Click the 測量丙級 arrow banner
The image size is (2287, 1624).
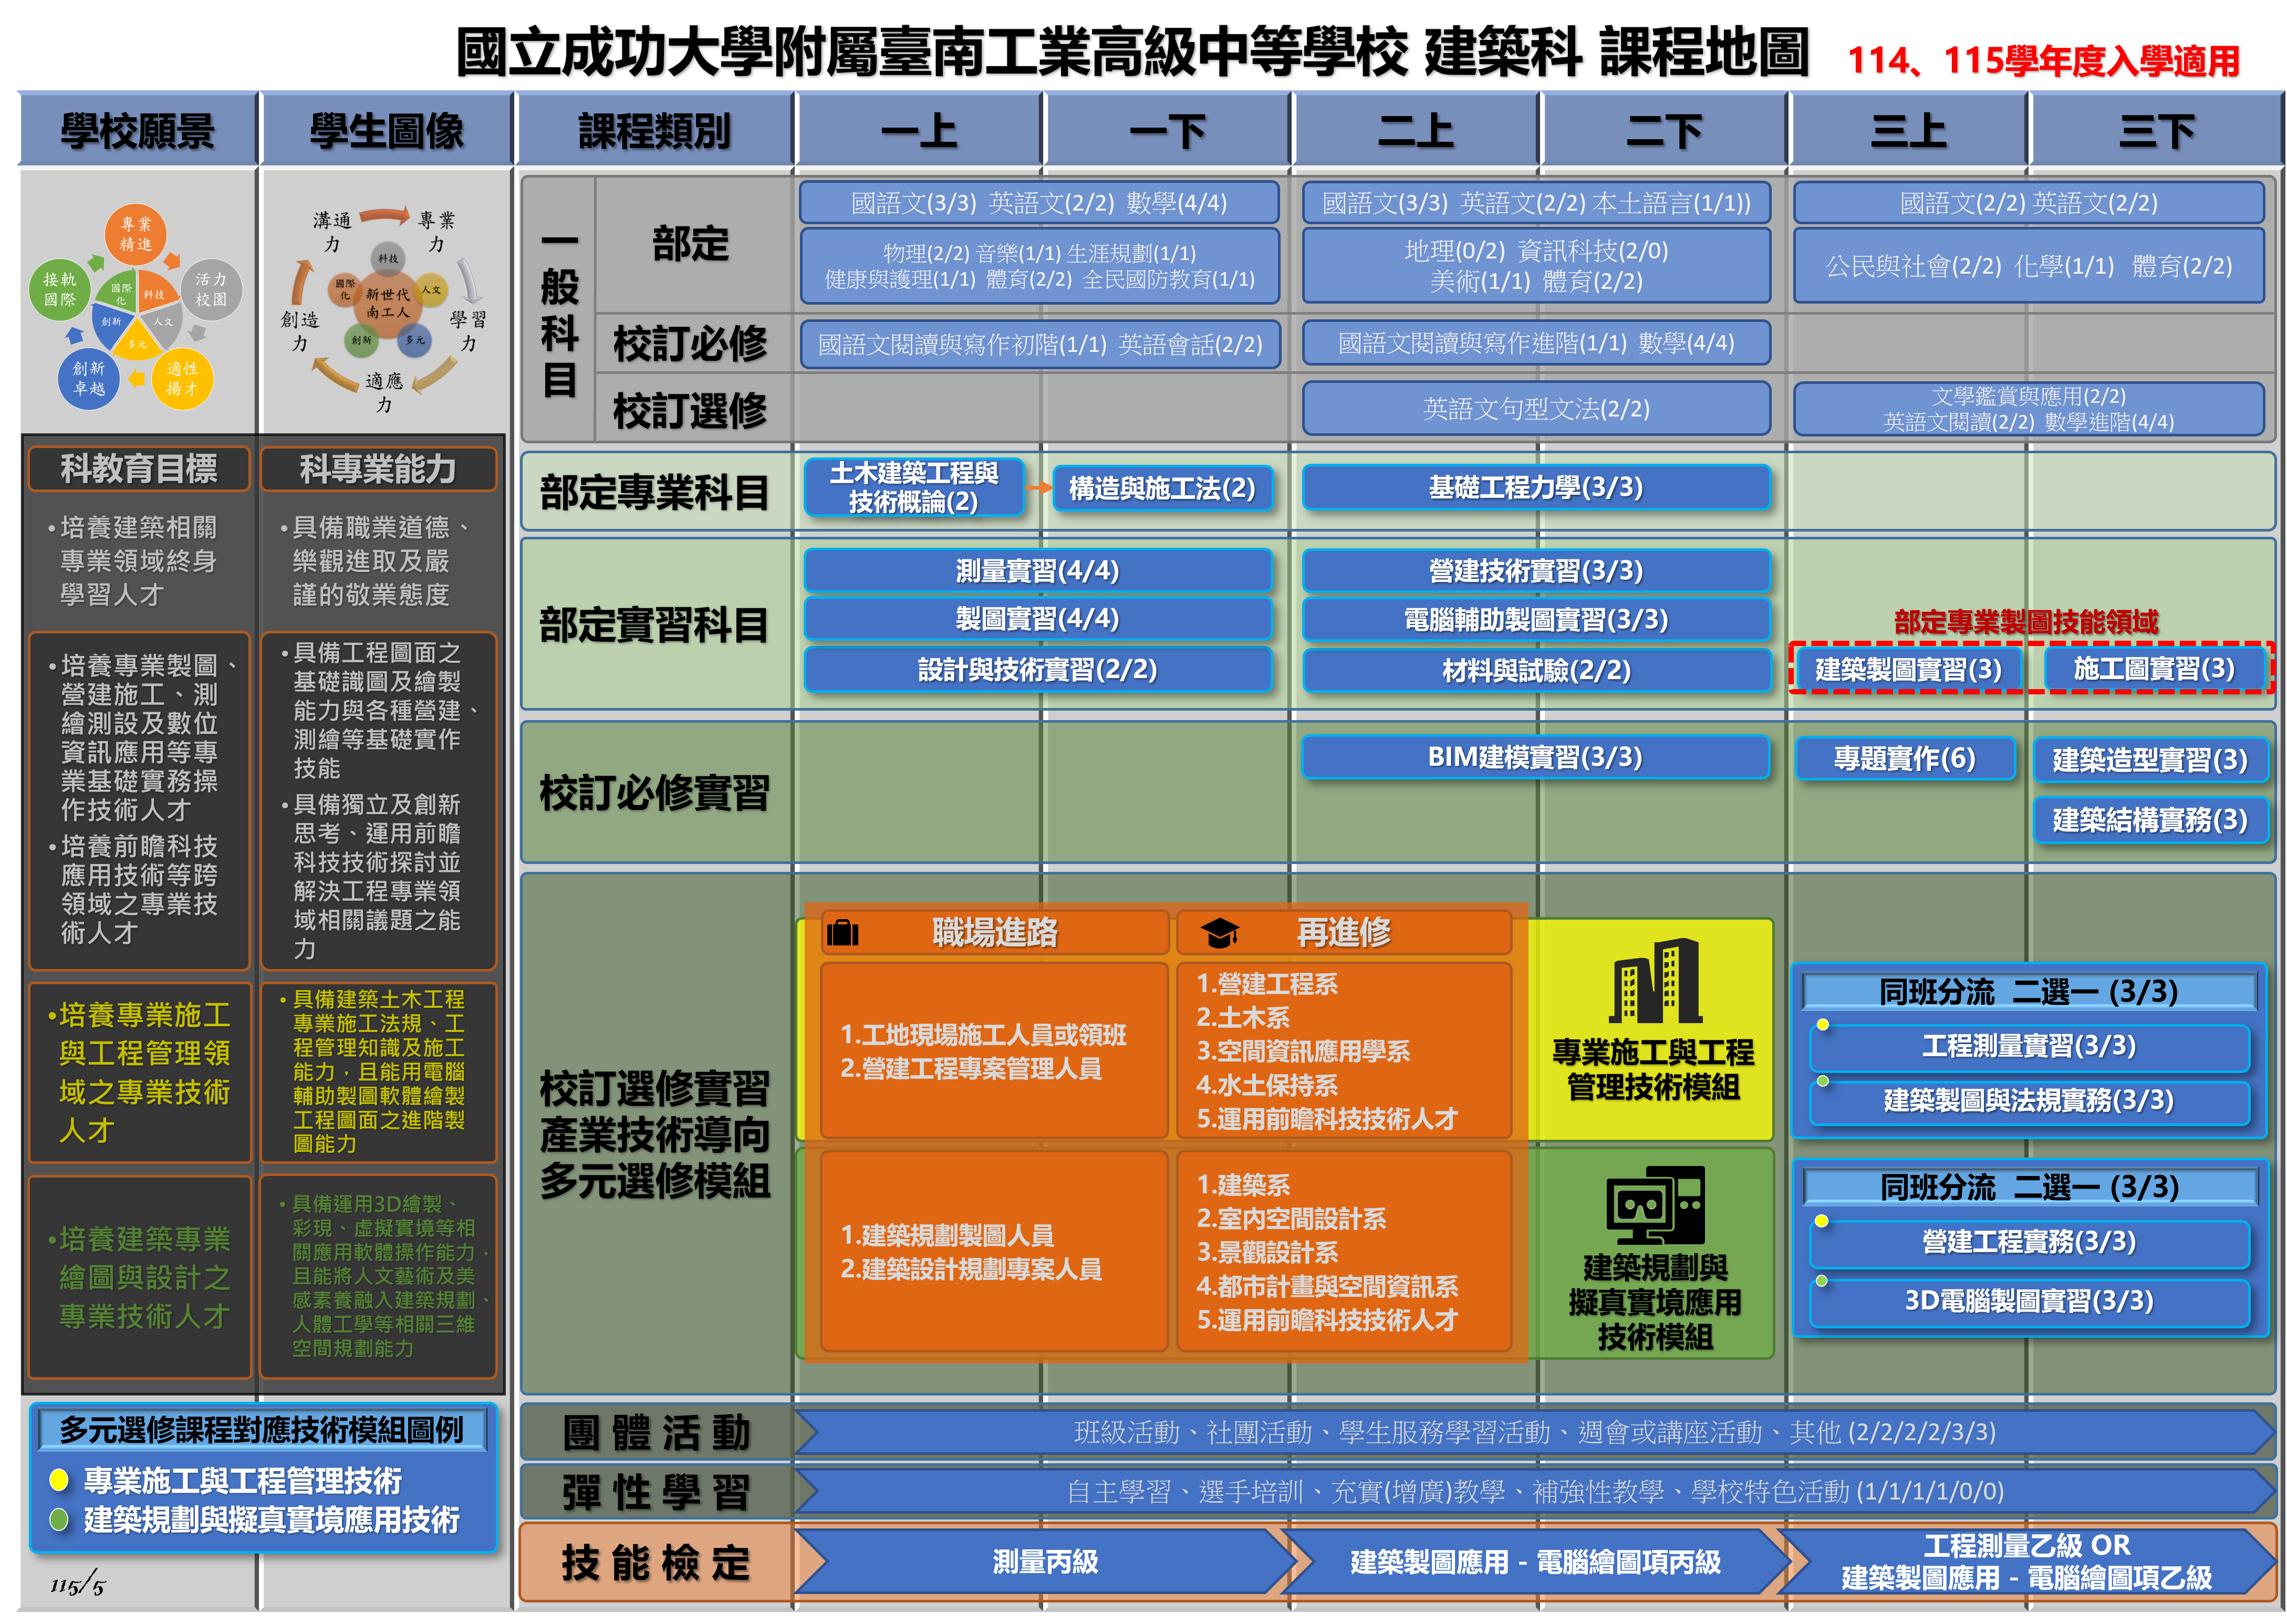[1044, 1561]
